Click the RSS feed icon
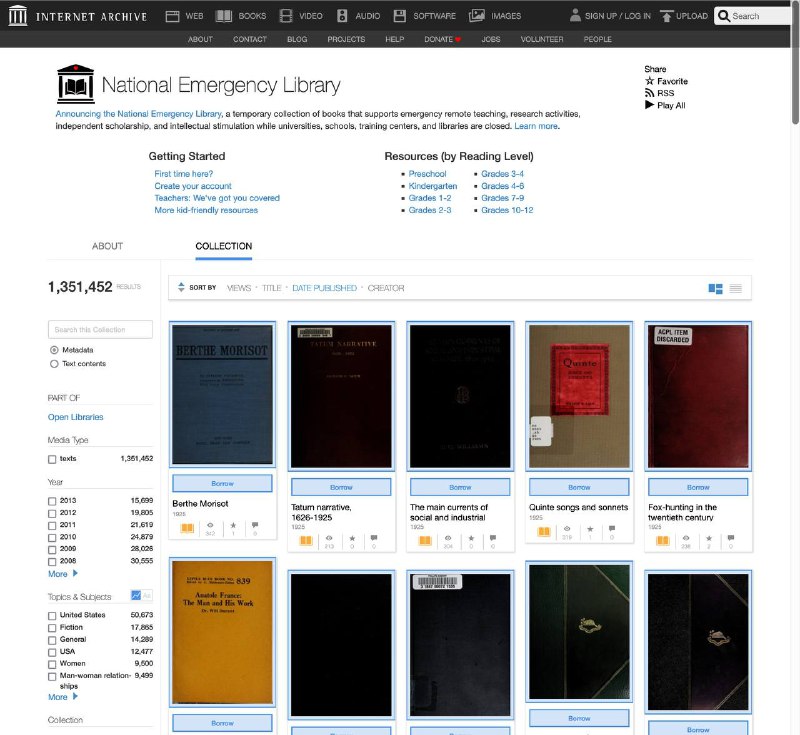 click(649, 93)
